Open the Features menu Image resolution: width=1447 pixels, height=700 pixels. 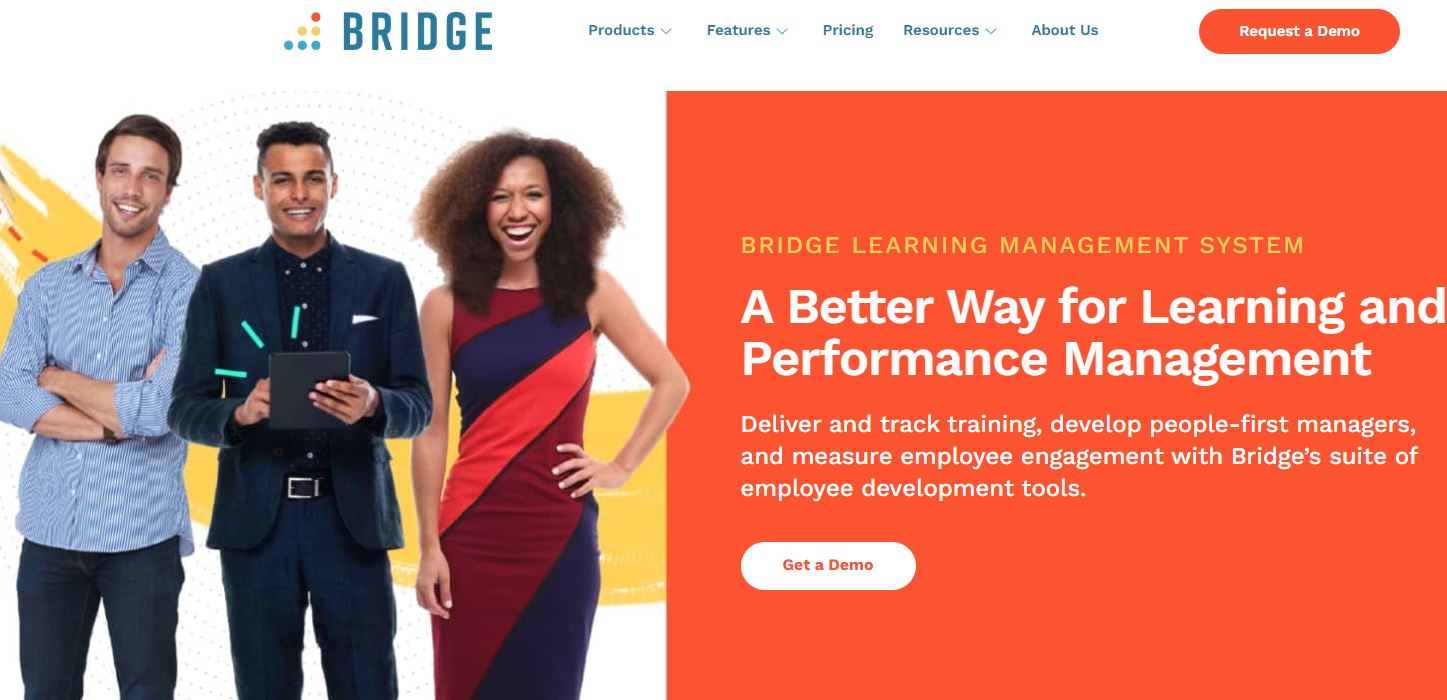(747, 30)
